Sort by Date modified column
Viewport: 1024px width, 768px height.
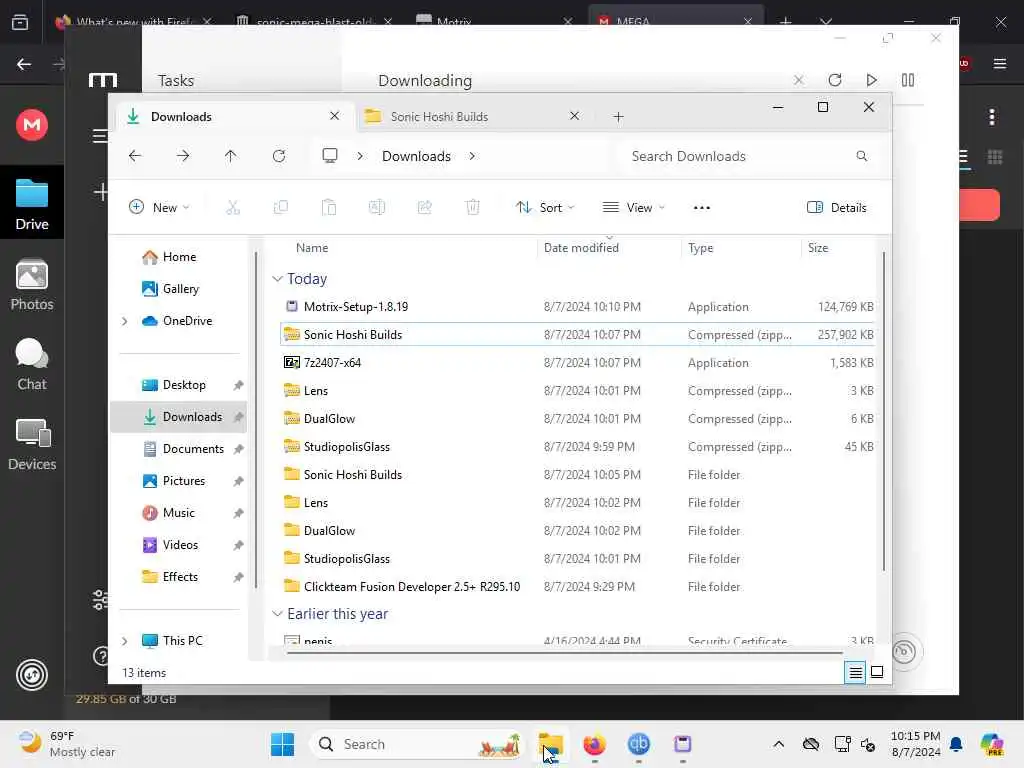(581, 248)
